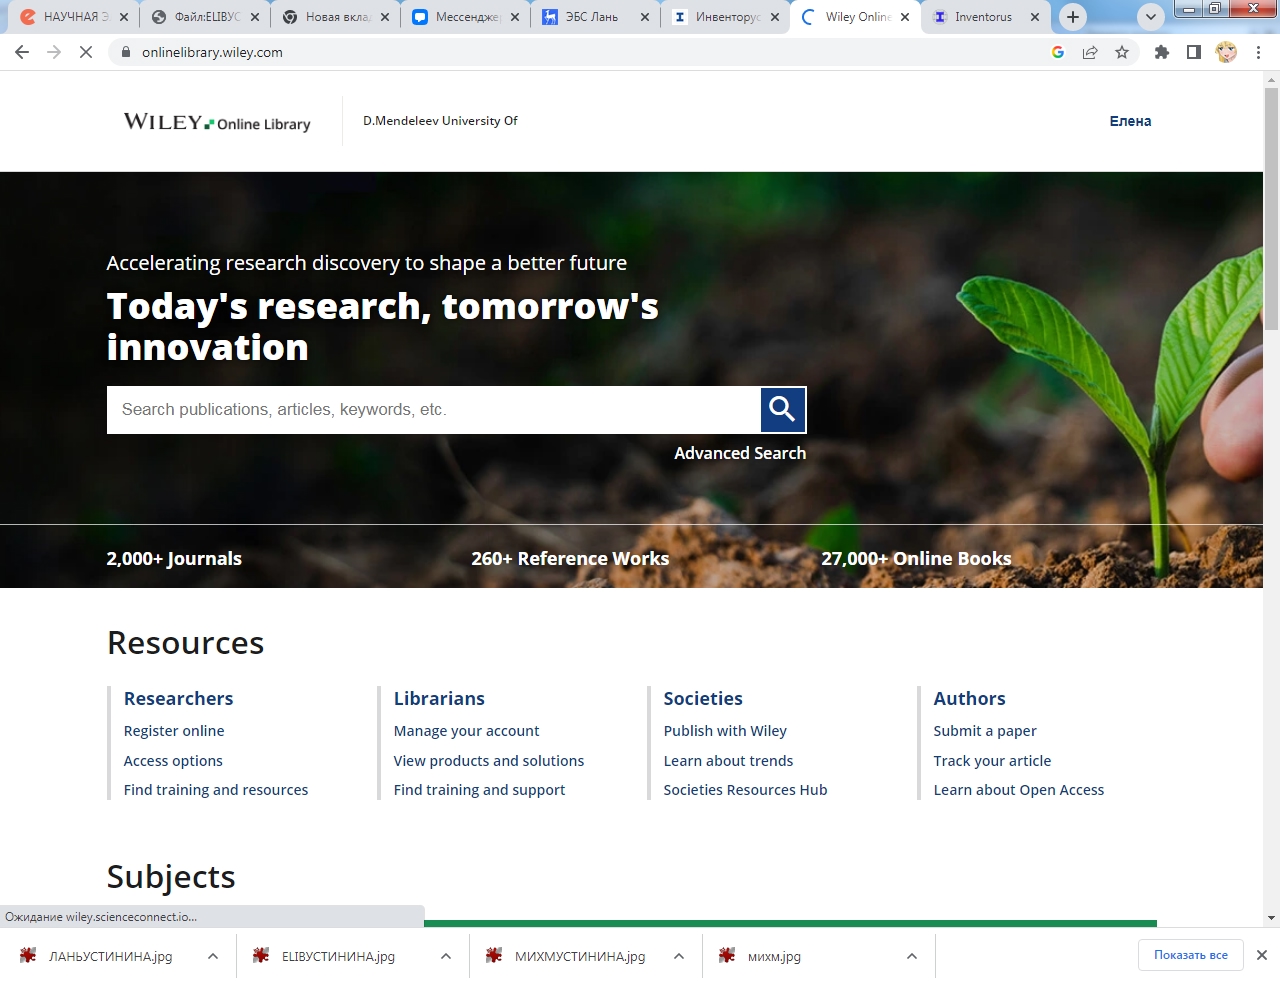Open the Advanced Search link
This screenshot has width=1280, height=984.
click(739, 453)
